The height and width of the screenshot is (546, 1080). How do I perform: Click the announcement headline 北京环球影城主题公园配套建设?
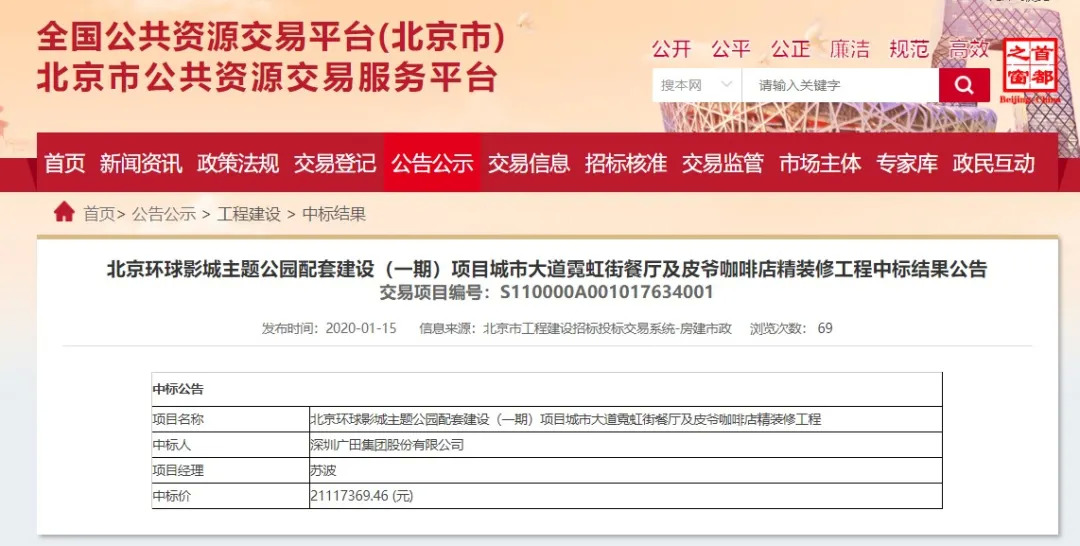(x=547, y=269)
